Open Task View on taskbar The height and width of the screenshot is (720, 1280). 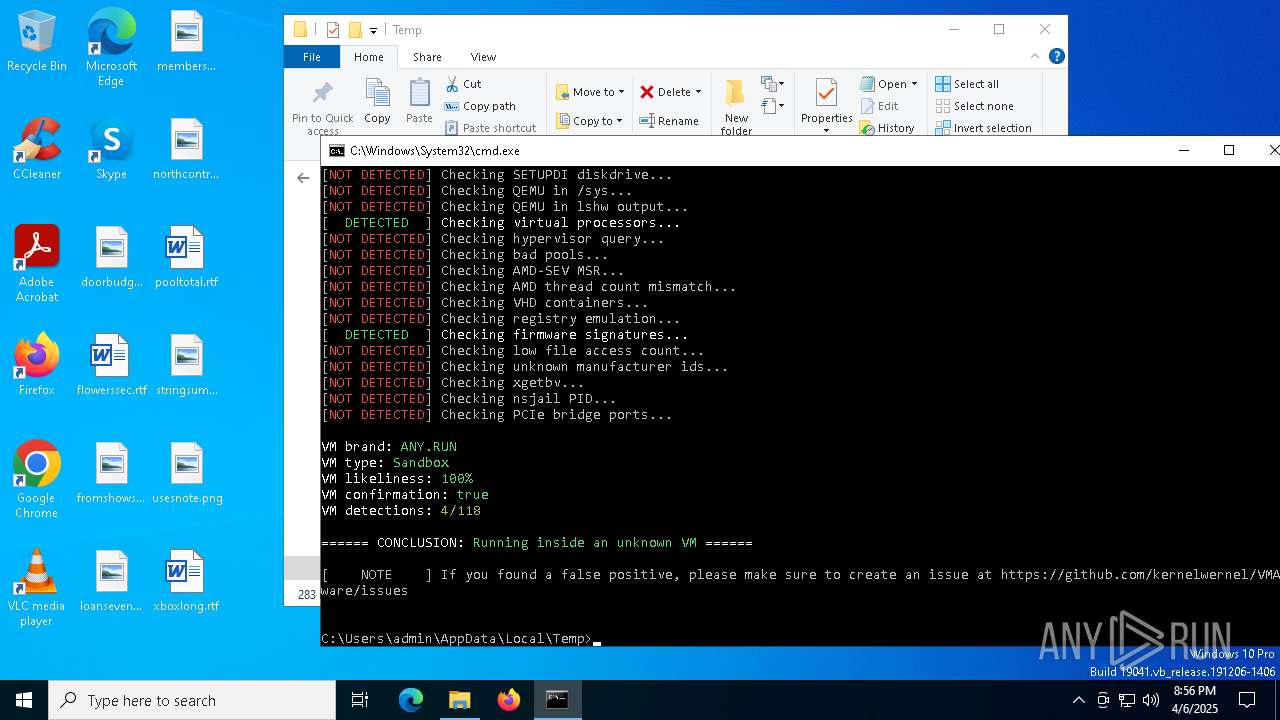[361, 700]
